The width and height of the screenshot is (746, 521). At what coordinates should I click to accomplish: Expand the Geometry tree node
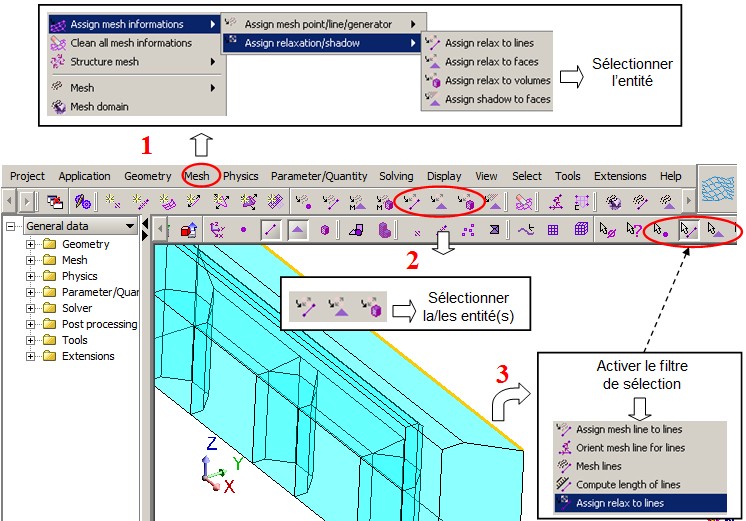(31, 245)
